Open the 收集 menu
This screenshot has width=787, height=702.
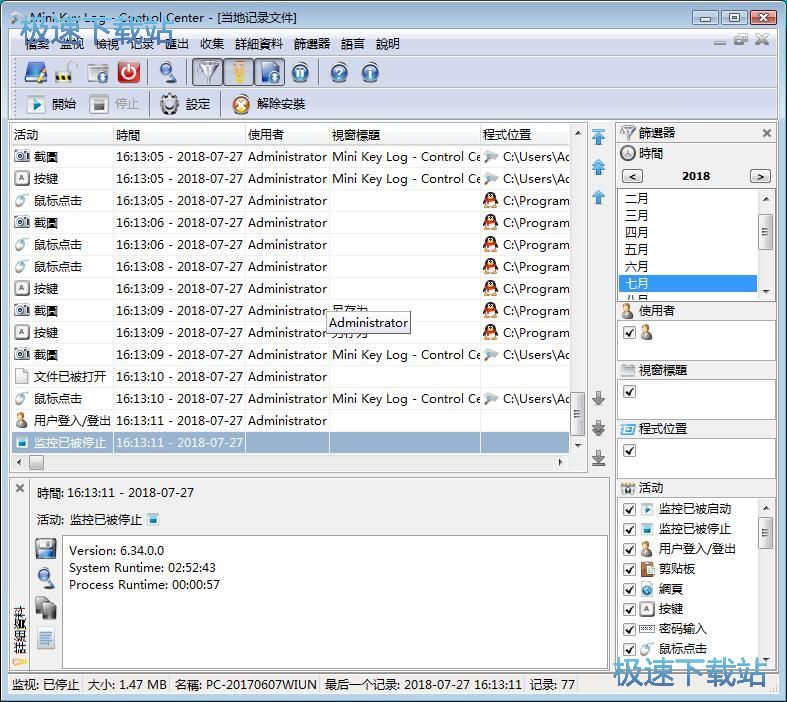pyautogui.click(x=212, y=44)
